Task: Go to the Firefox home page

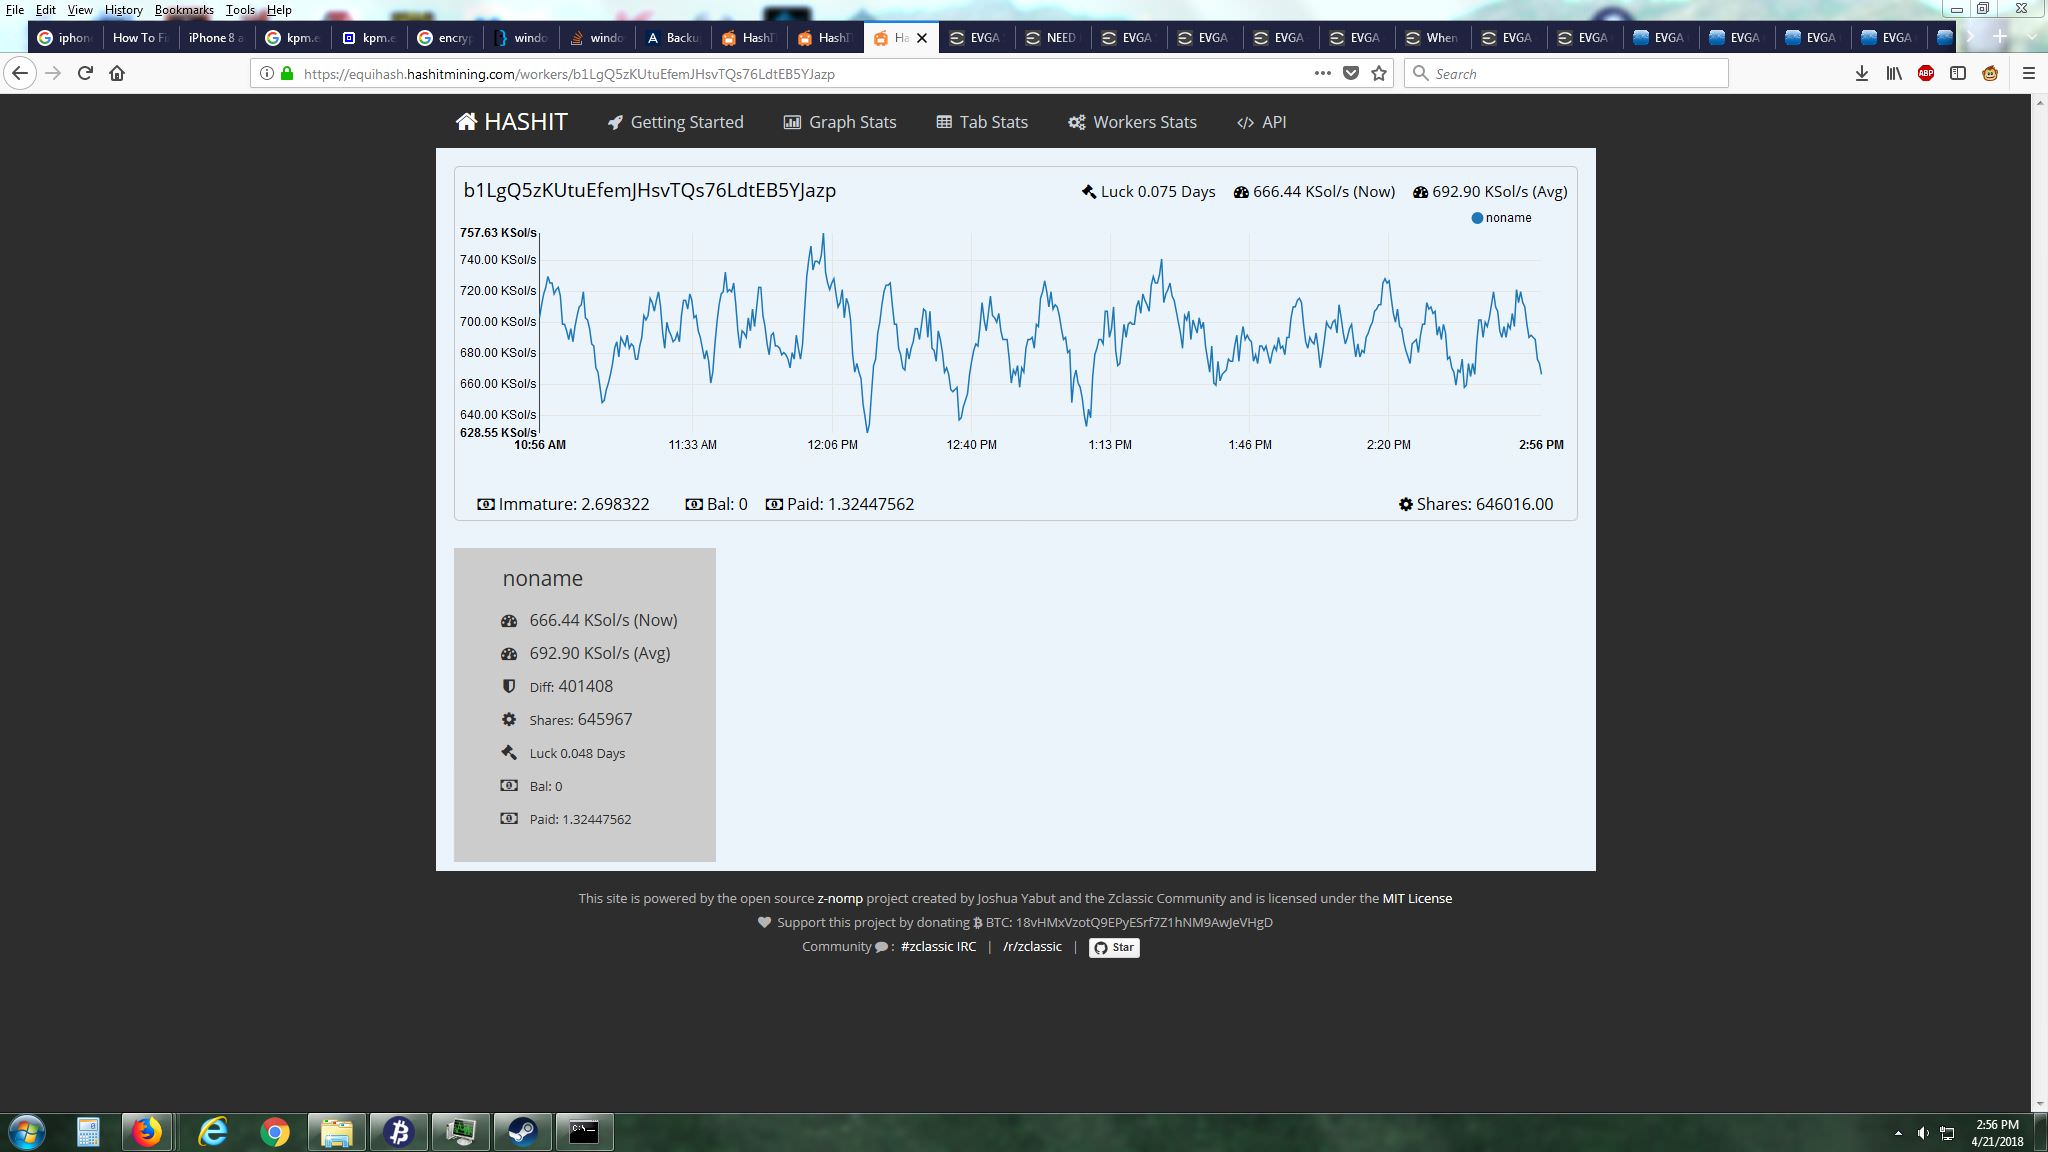Action: pos(117,73)
